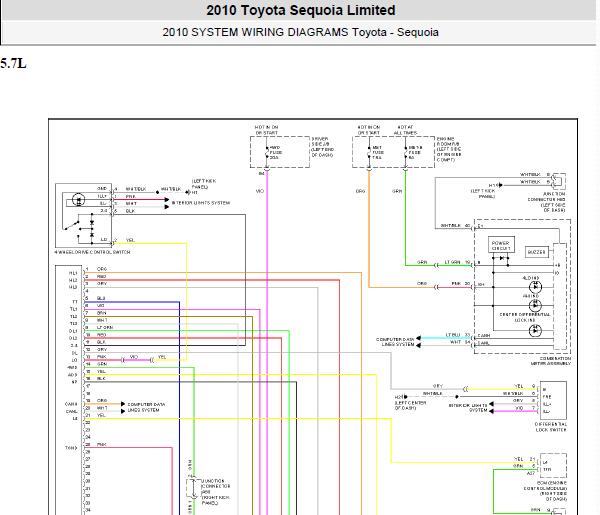Click 'INTERIOR LIGHTS SYSTEM' label near 4WD switch
This screenshot has width=600, height=515.
(201, 203)
